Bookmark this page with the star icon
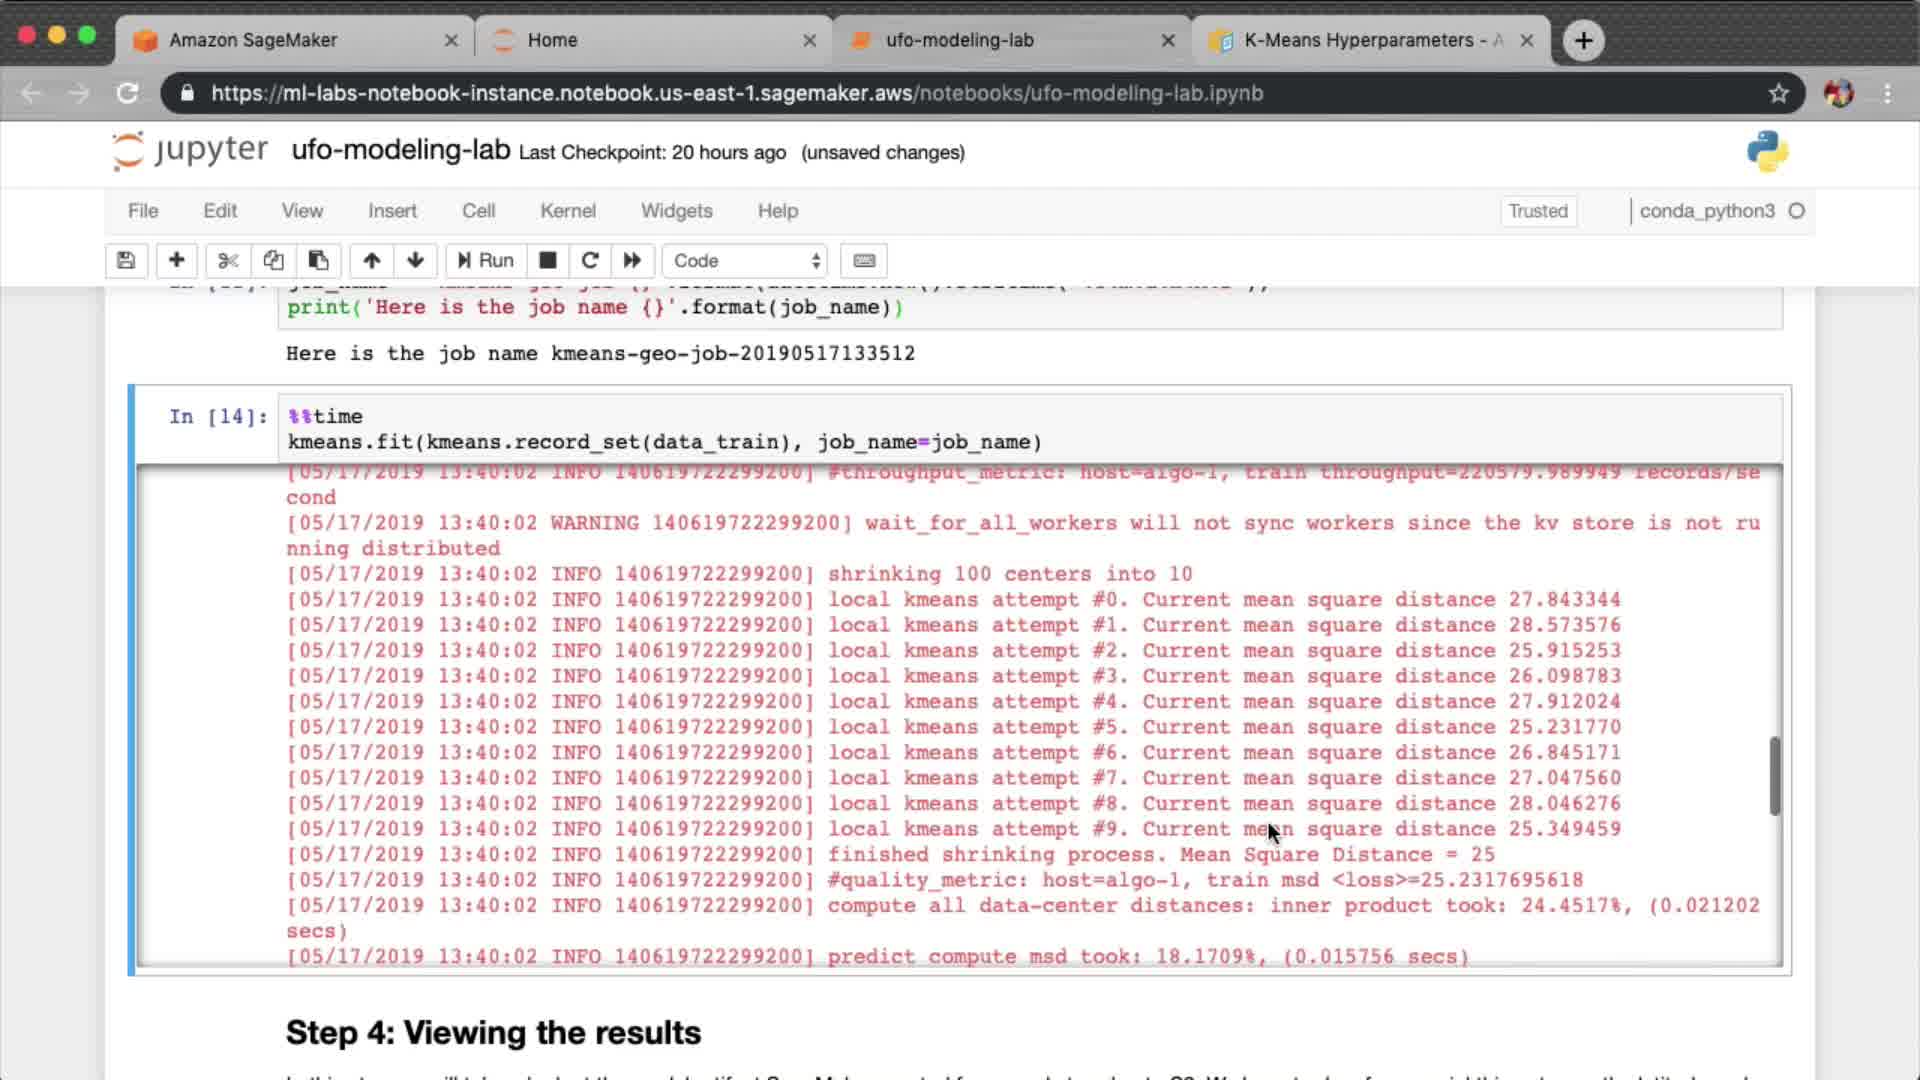This screenshot has width=1920, height=1080. pyautogui.click(x=1778, y=93)
